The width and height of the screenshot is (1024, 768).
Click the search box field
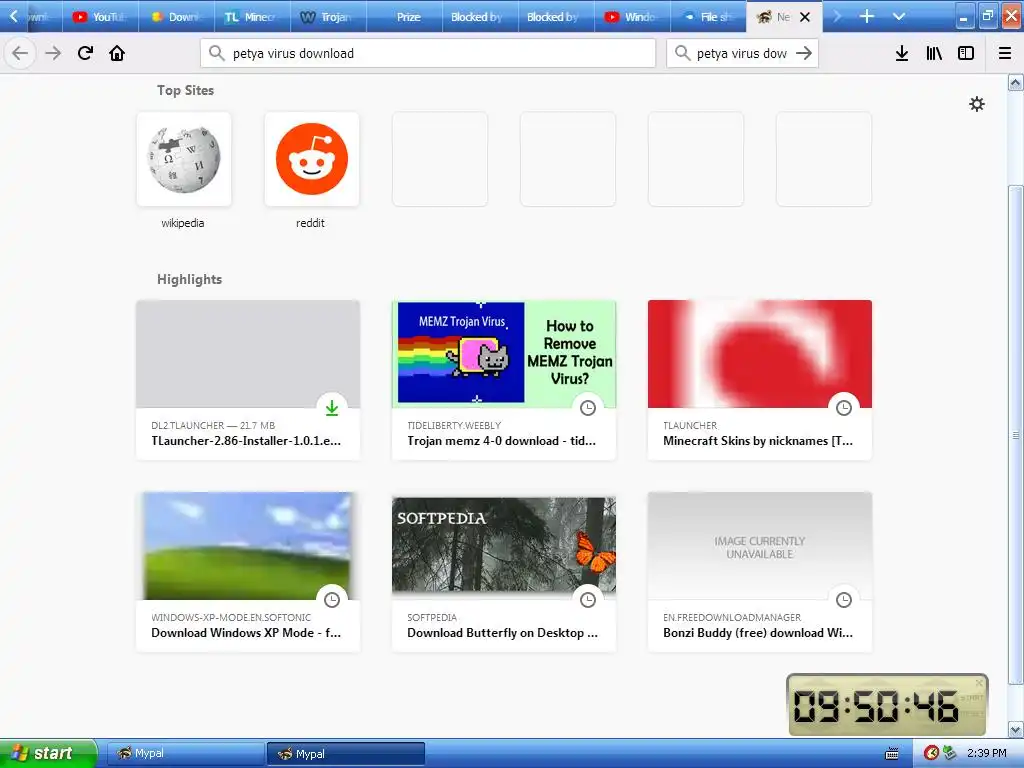click(x=742, y=53)
